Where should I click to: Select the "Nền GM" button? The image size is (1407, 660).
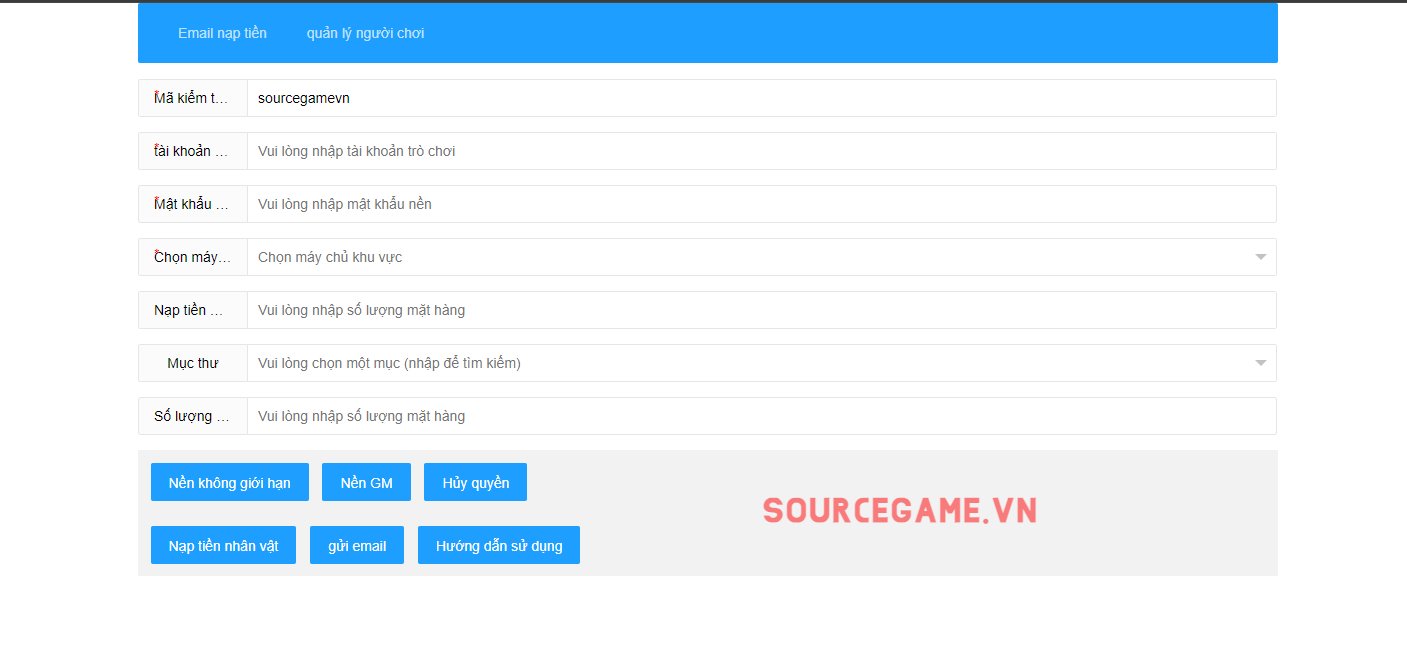[x=367, y=482]
